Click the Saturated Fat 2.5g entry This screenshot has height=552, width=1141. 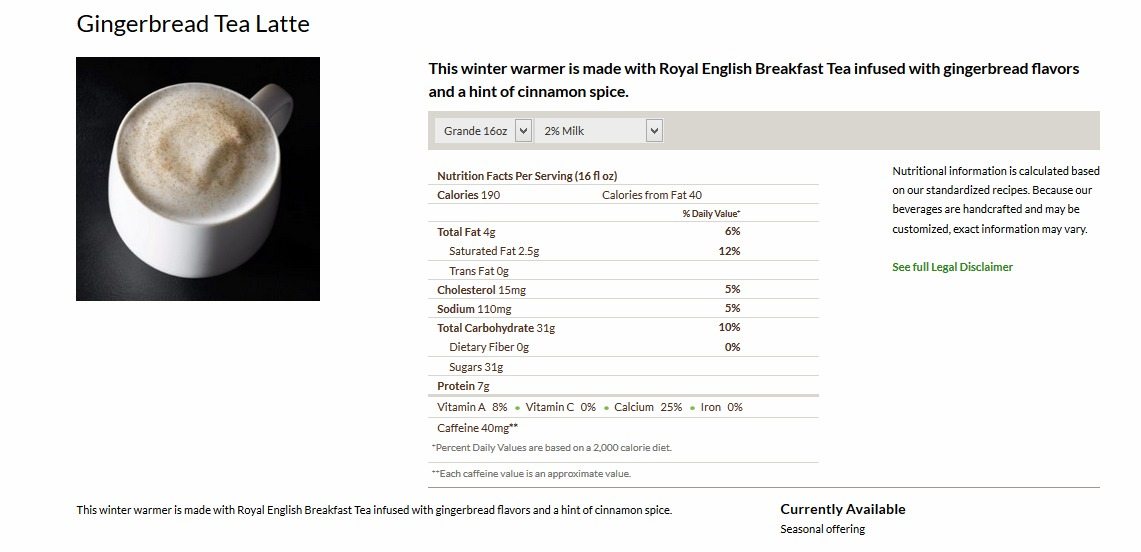(494, 251)
